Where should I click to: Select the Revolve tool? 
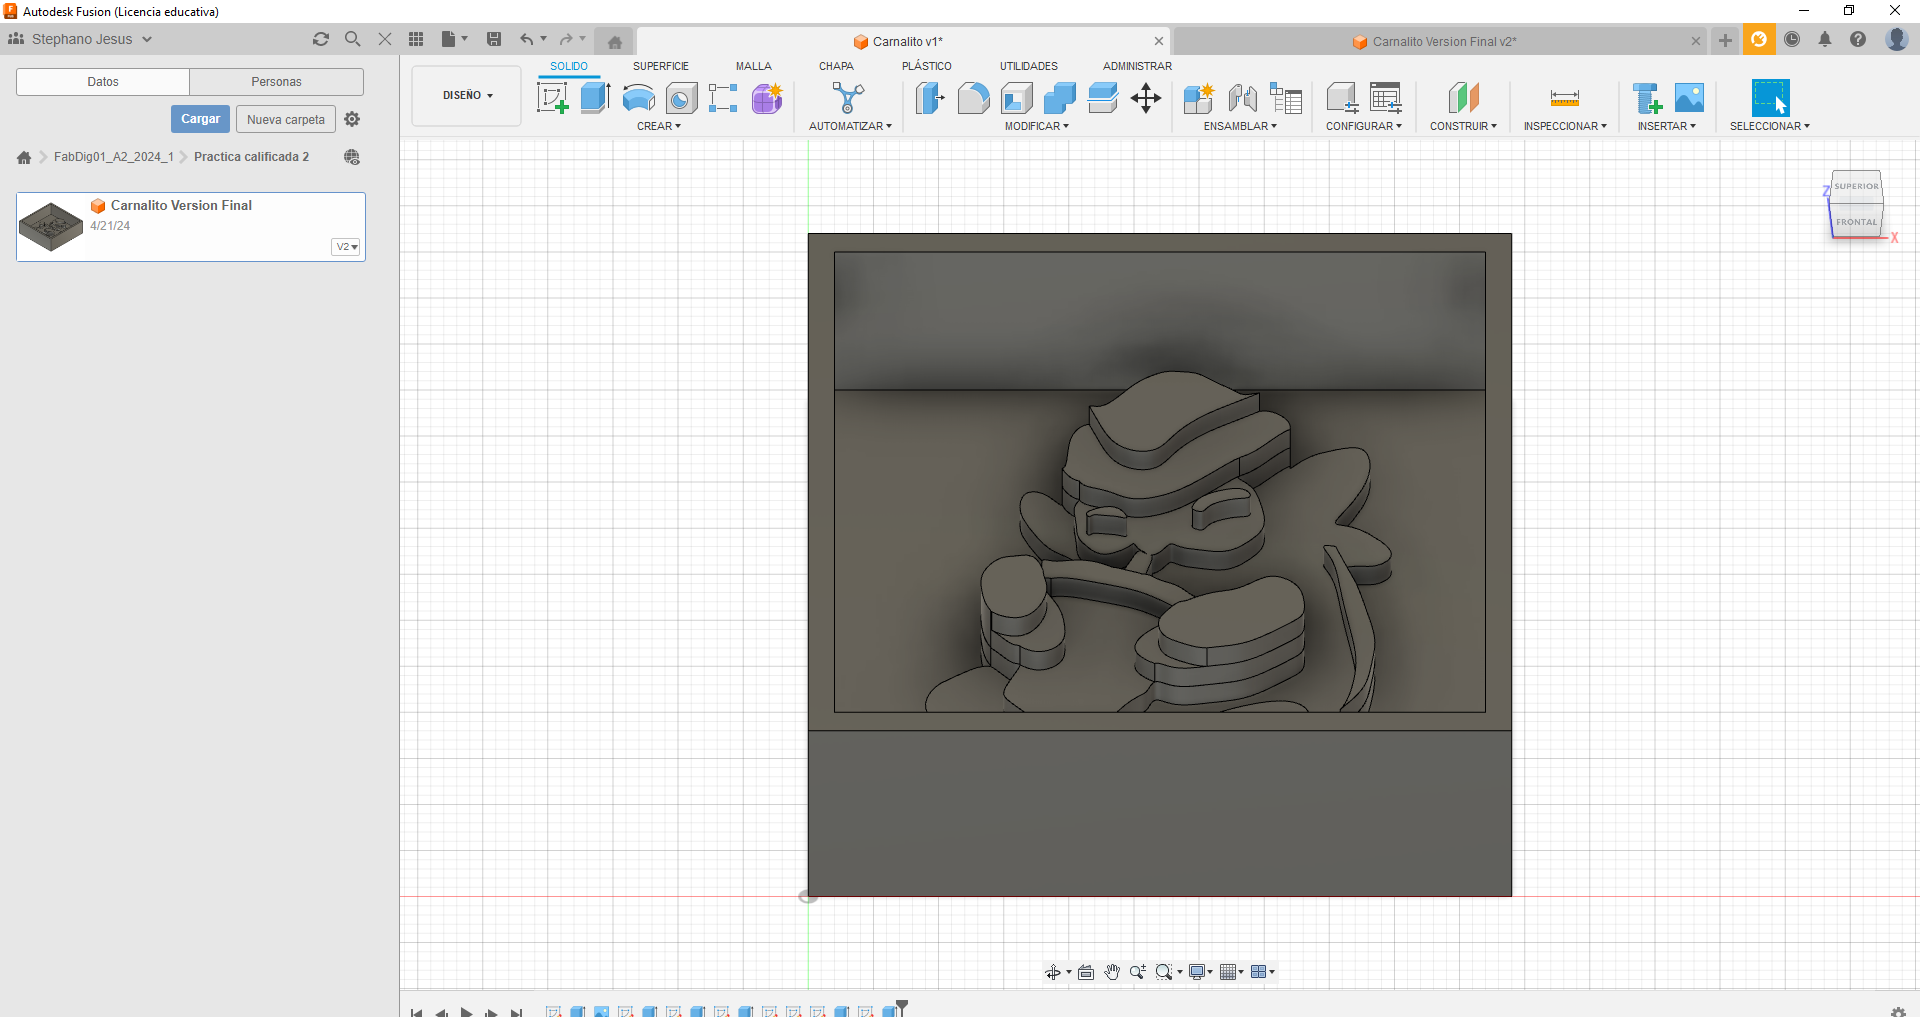click(639, 98)
